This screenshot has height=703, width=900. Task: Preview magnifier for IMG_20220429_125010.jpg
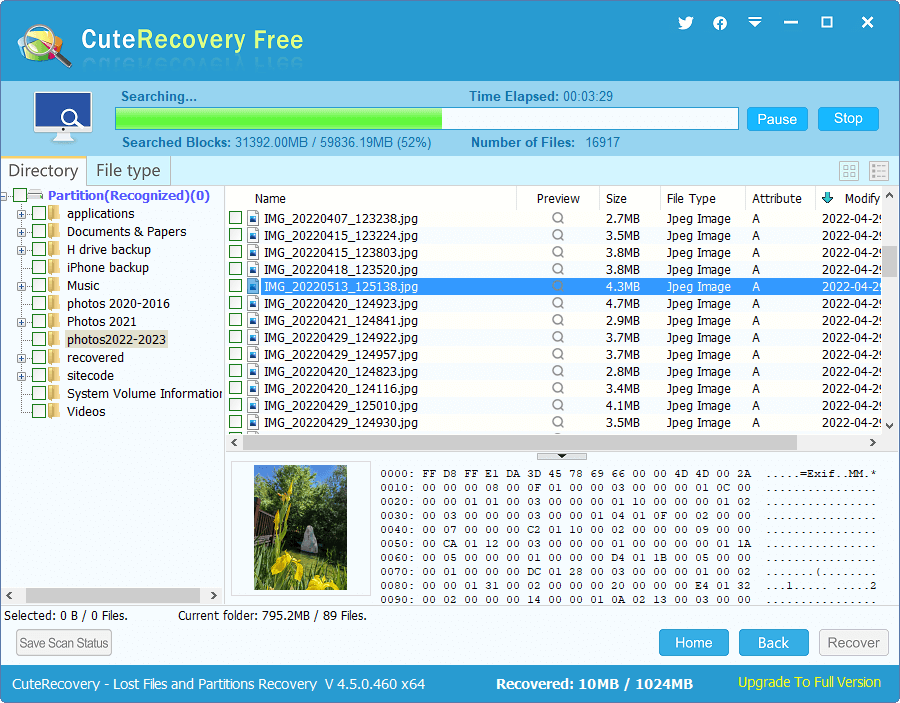[x=558, y=405]
